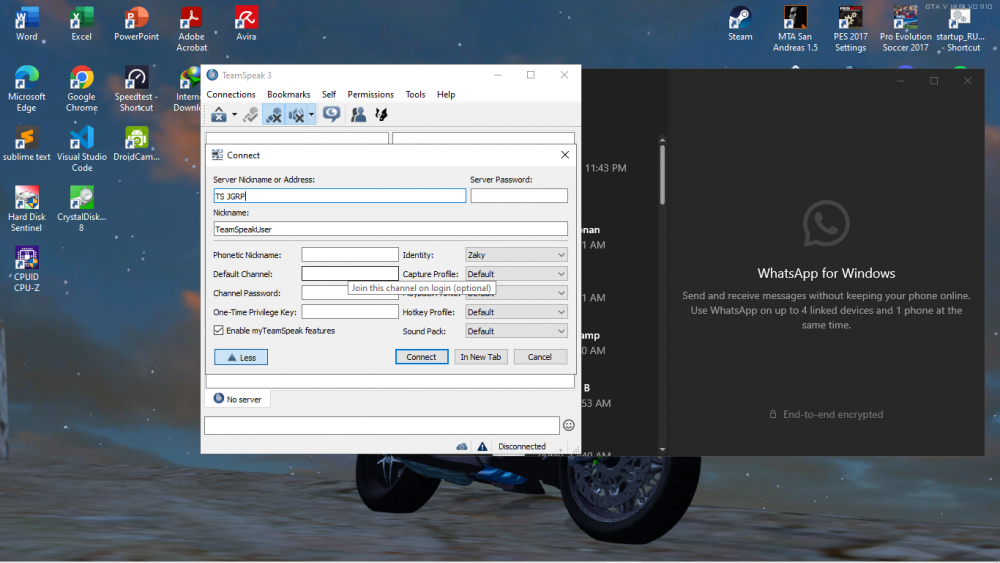The width and height of the screenshot is (1000, 563).
Task: Open Steam desktop shortcut
Action: pos(740,24)
